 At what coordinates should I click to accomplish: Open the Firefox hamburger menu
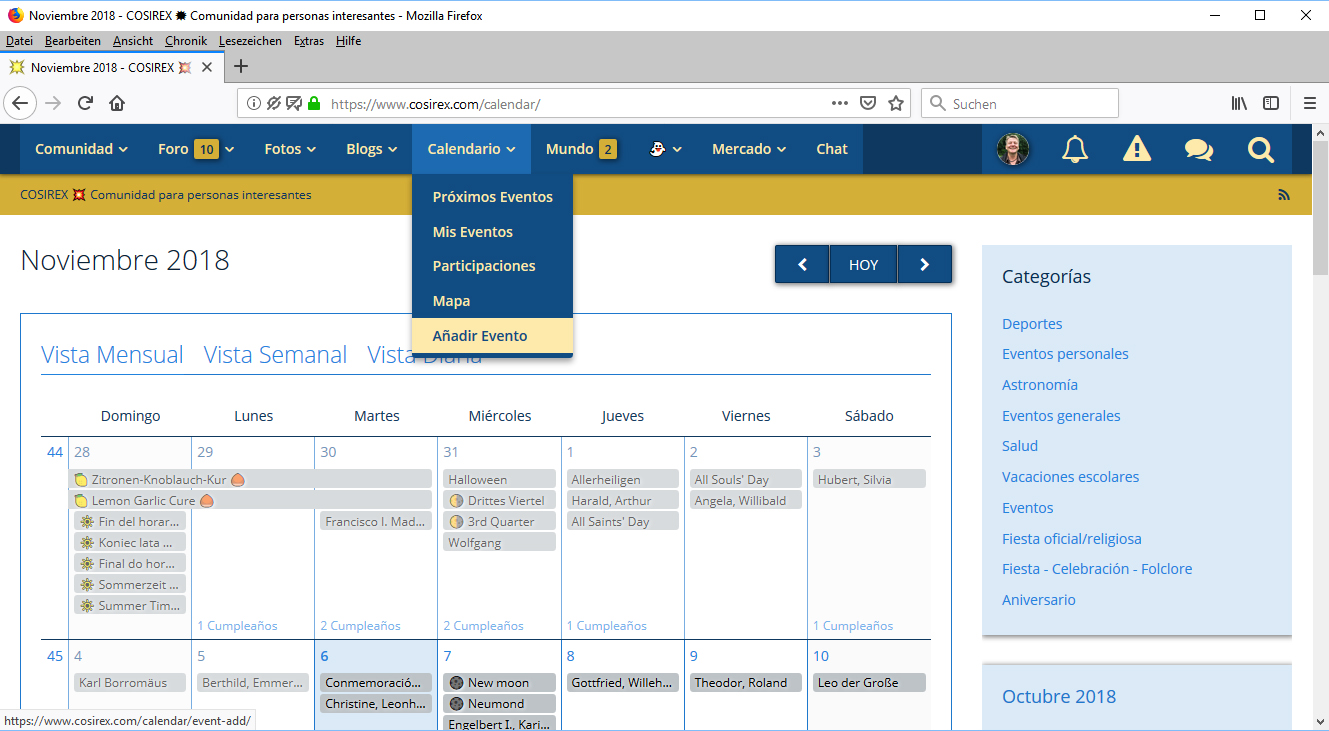coord(1310,103)
